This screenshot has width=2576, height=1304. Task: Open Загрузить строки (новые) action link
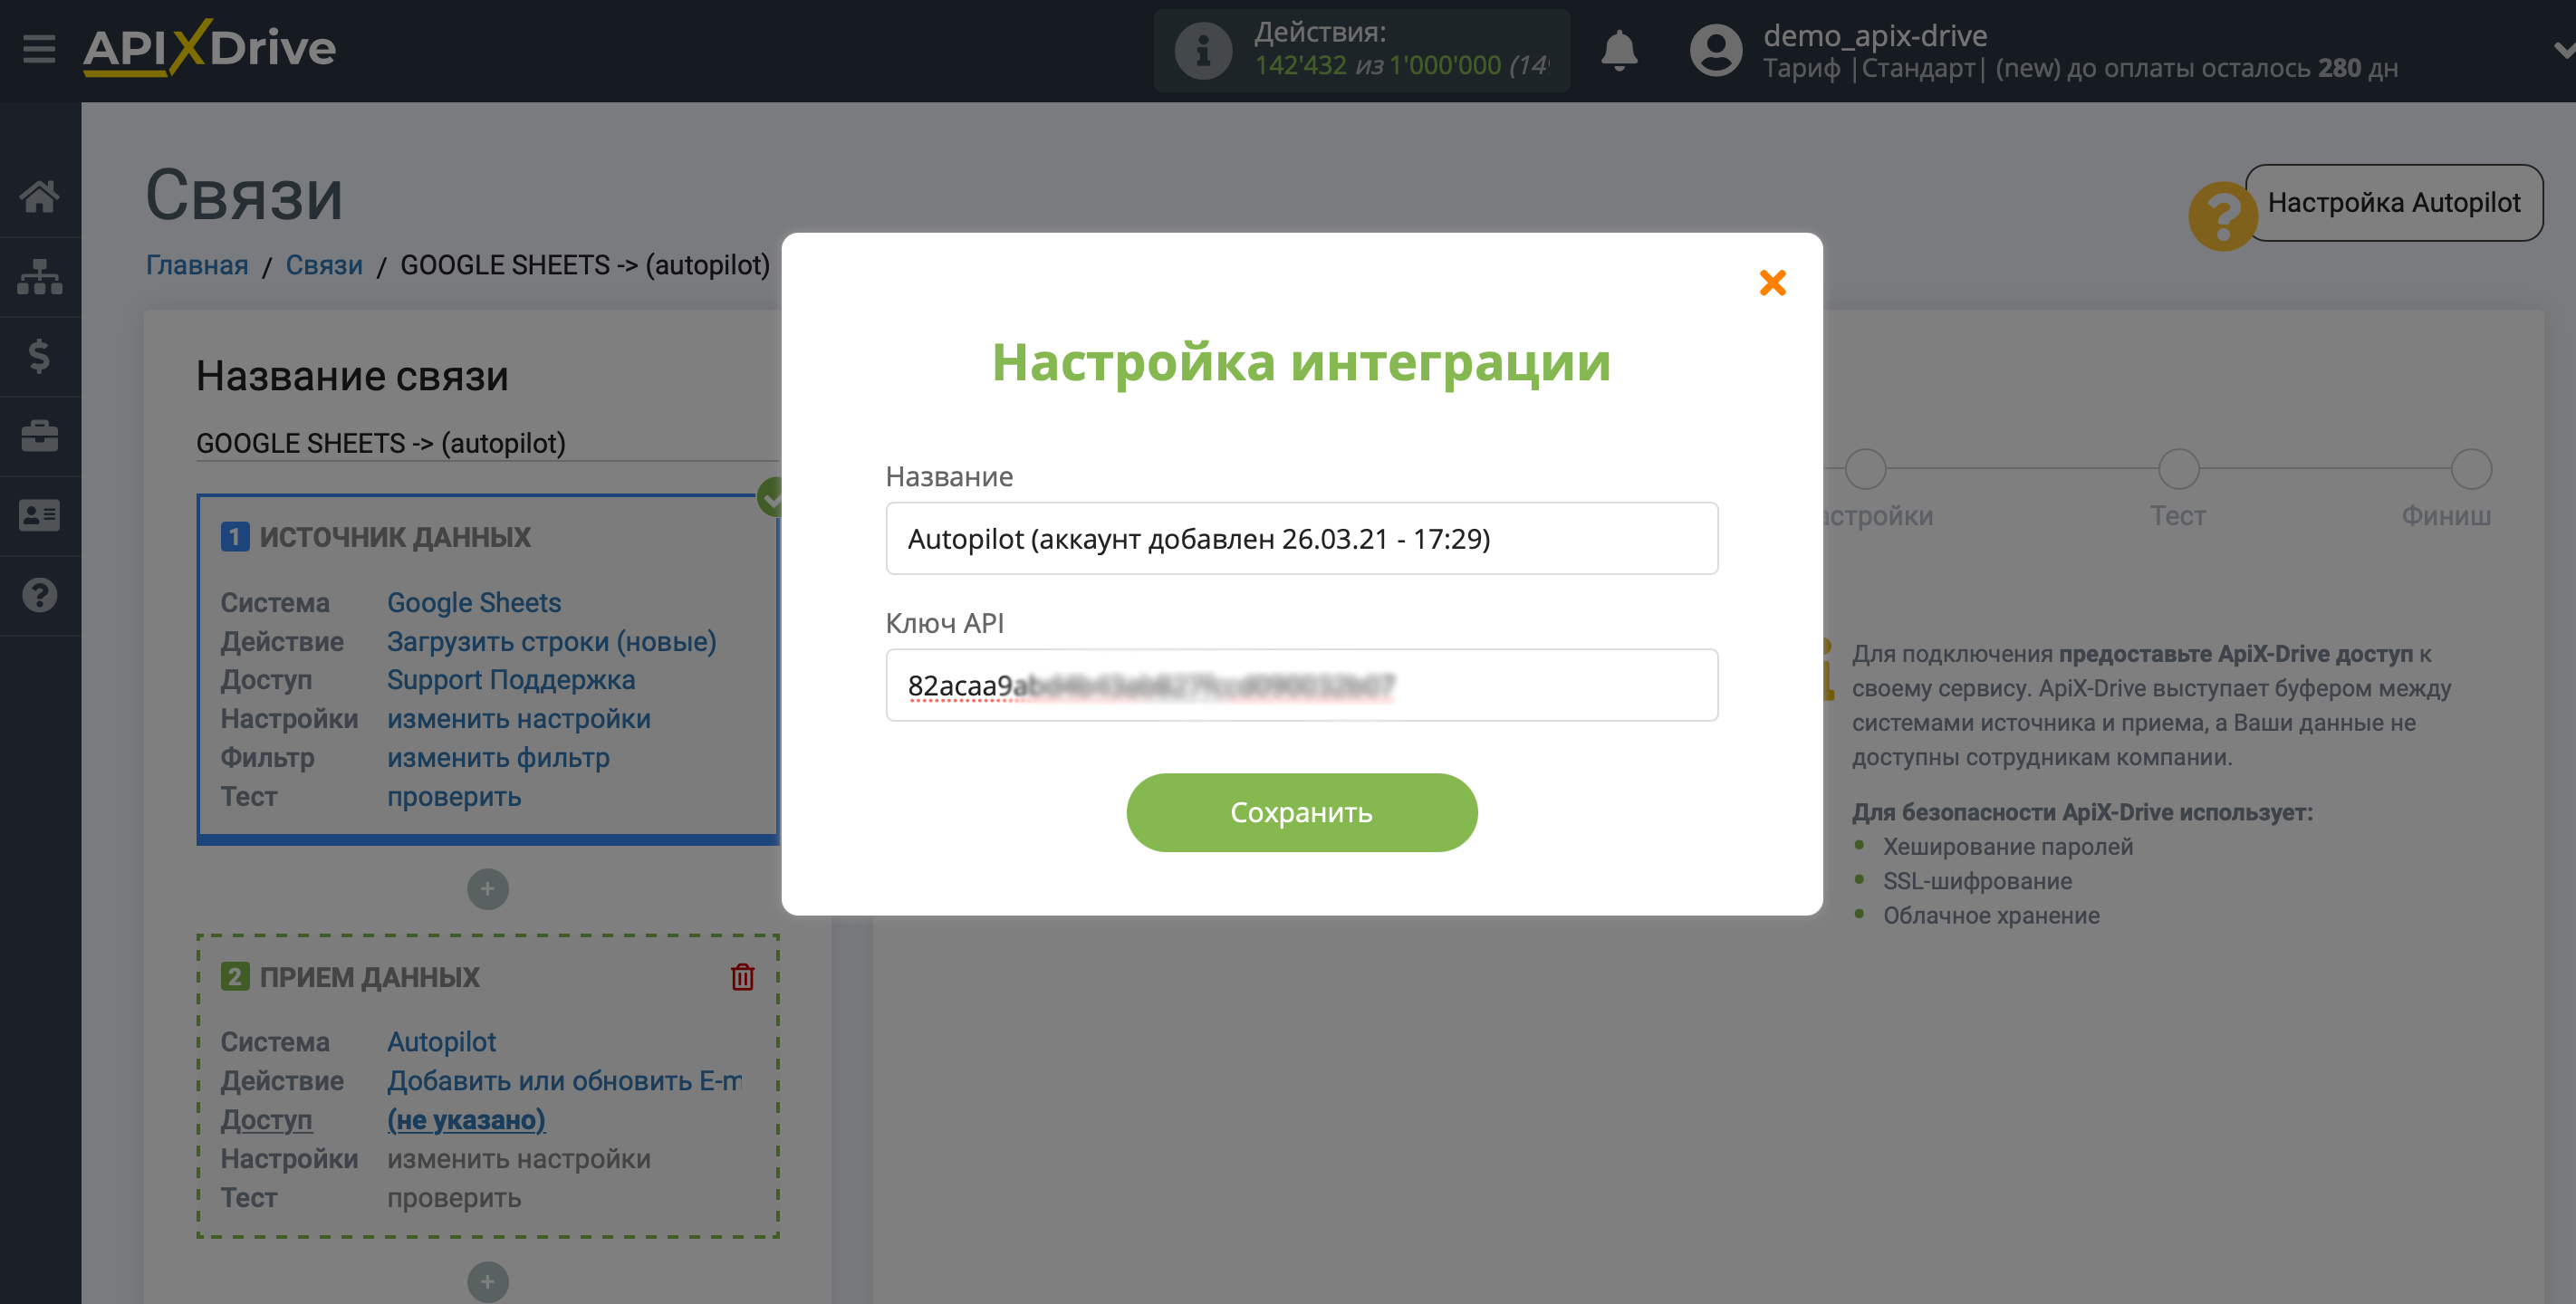click(552, 641)
